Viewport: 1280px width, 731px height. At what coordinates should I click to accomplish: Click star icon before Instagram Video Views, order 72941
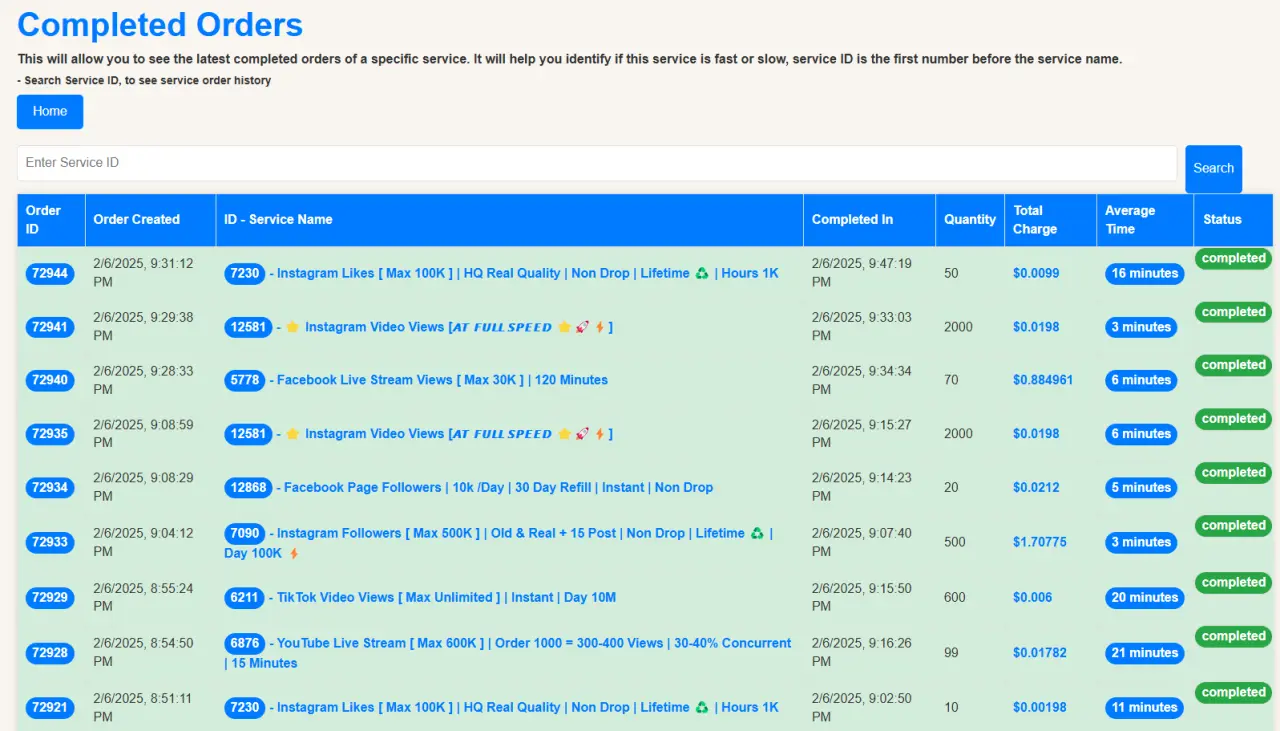coord(293,327)
